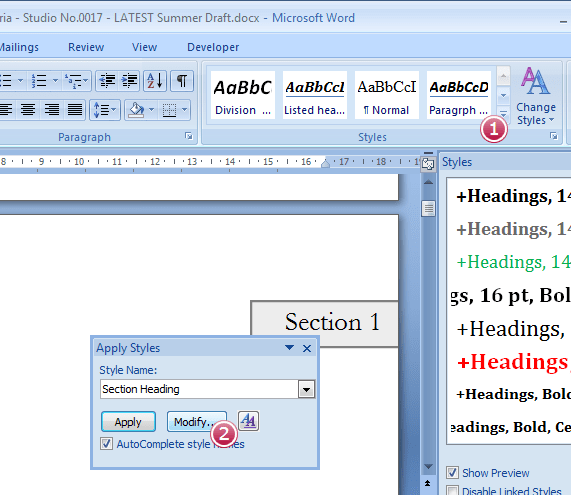Click the decrease indent icon
The height and width of the screenshot is (495, 571).
pos(107,80)
